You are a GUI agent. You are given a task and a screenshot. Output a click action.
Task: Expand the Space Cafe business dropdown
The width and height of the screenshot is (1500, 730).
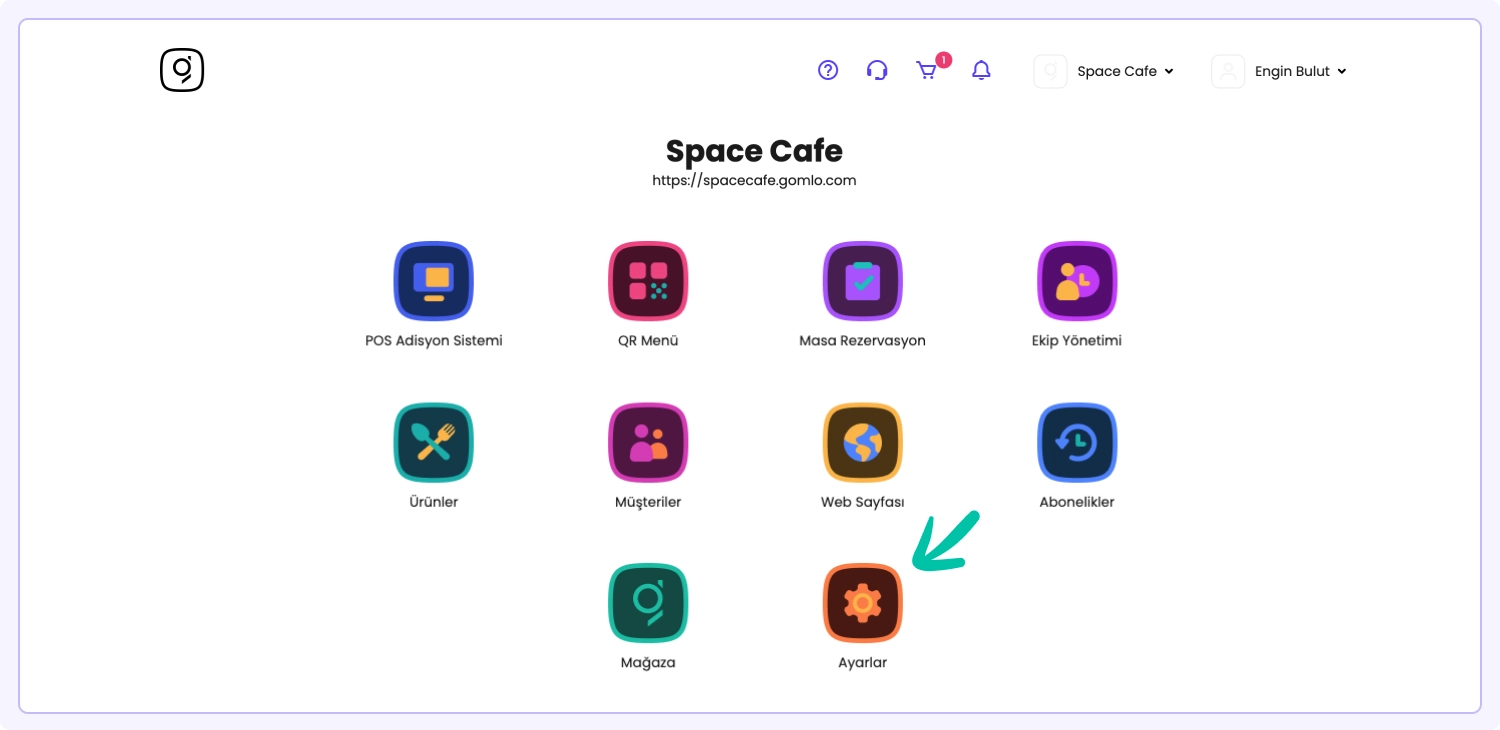[x=1125, y=71]
